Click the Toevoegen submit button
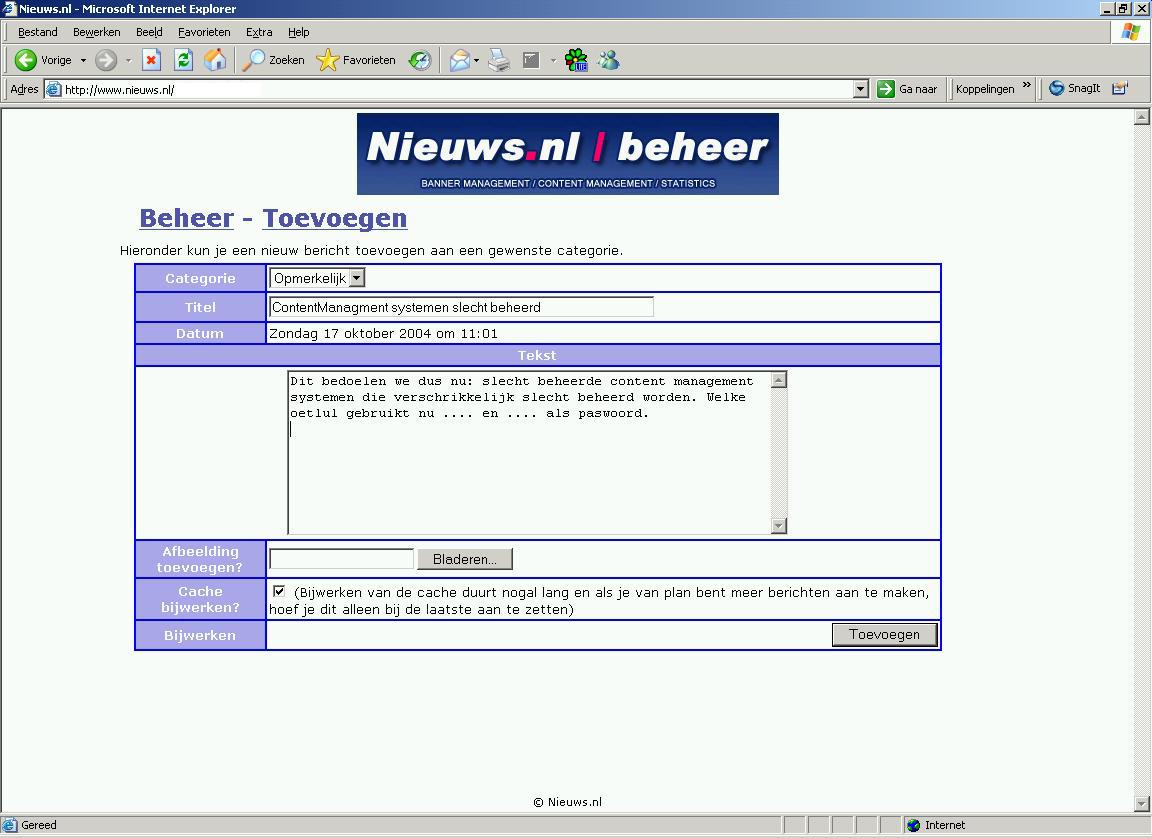The image size is (1152, 838). pyautogui.click(x=885, y=635)
